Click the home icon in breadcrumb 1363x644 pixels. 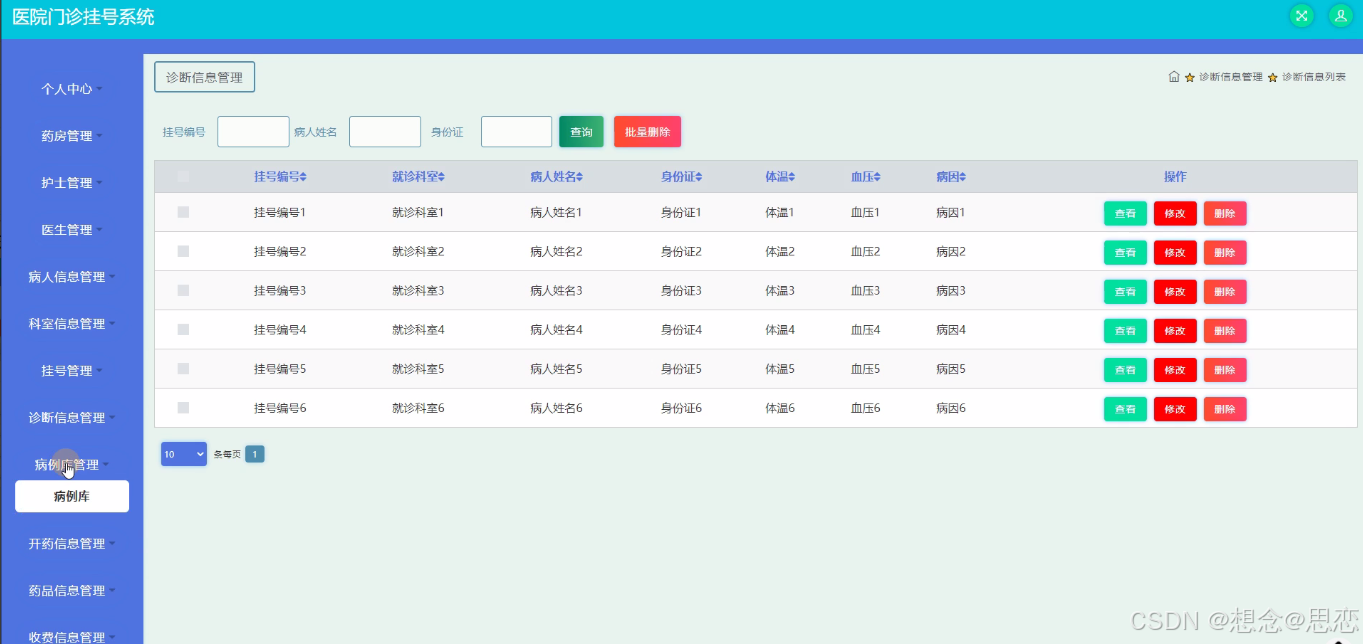point(1174,77)
